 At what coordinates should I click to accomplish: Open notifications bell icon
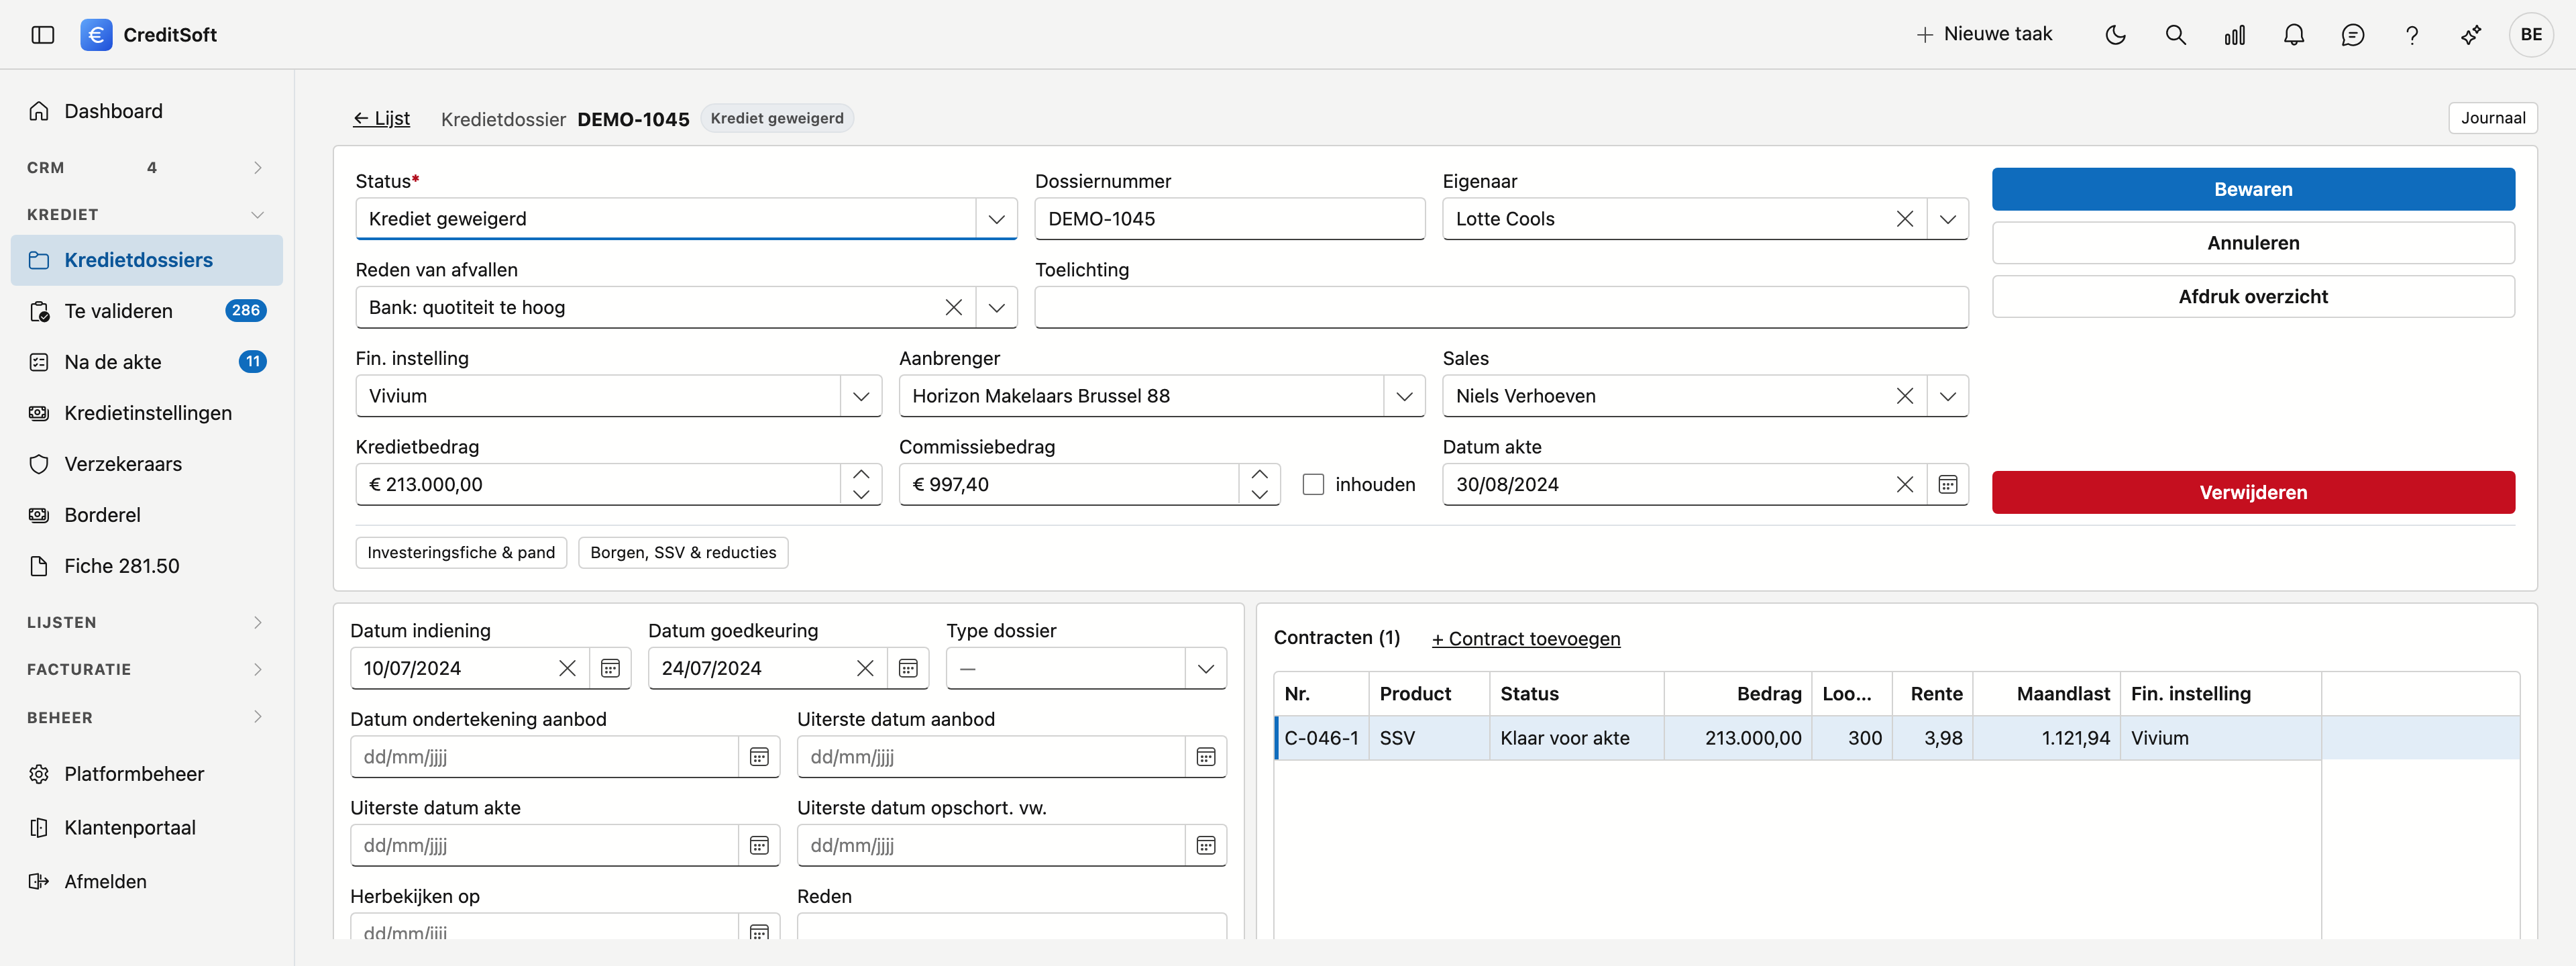[2294, 35]
